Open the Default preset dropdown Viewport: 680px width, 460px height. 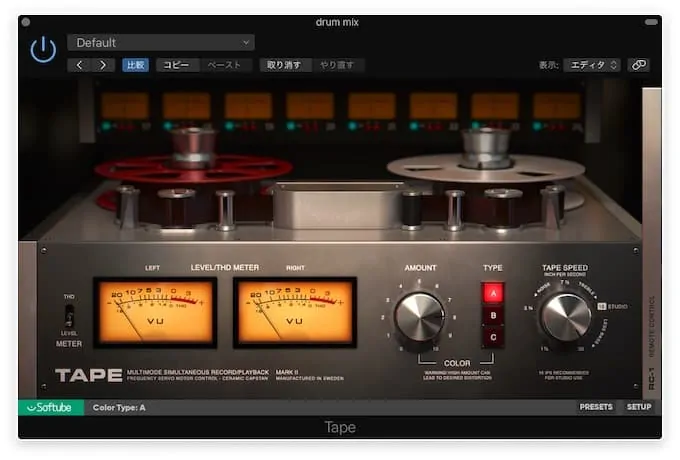[160, 42]
